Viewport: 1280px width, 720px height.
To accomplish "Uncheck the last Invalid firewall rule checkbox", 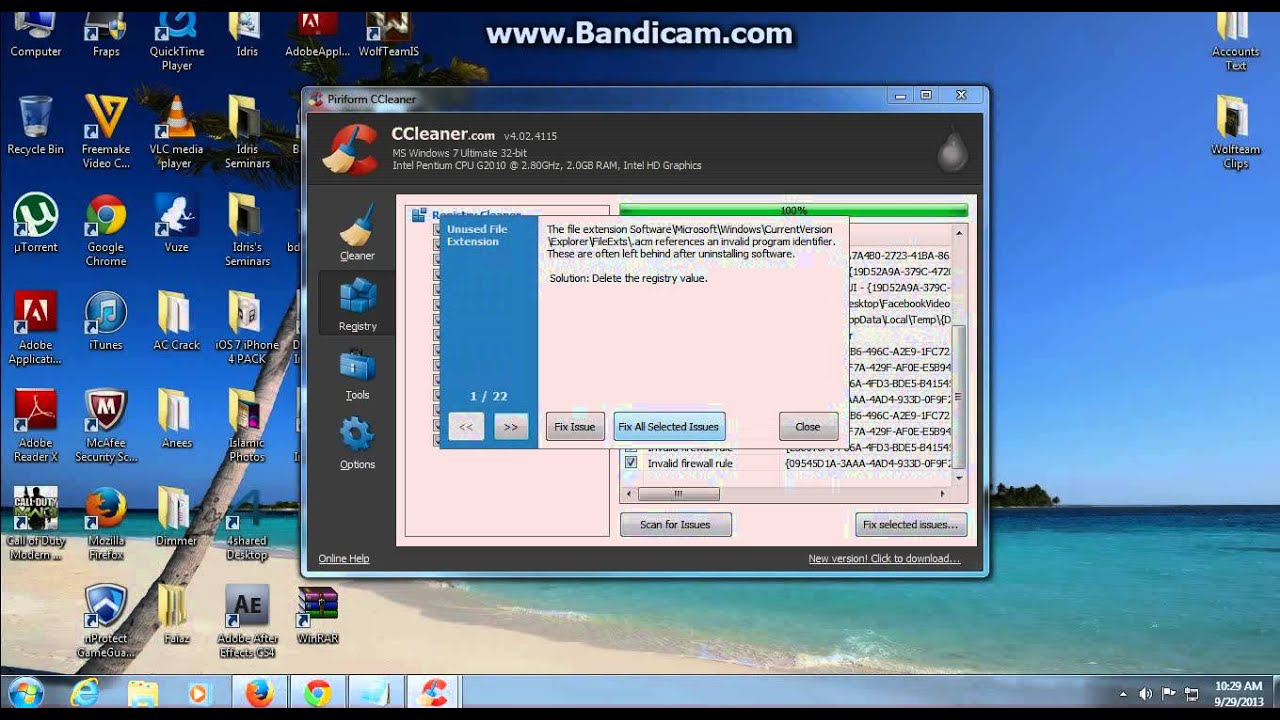I will [631, 463].
